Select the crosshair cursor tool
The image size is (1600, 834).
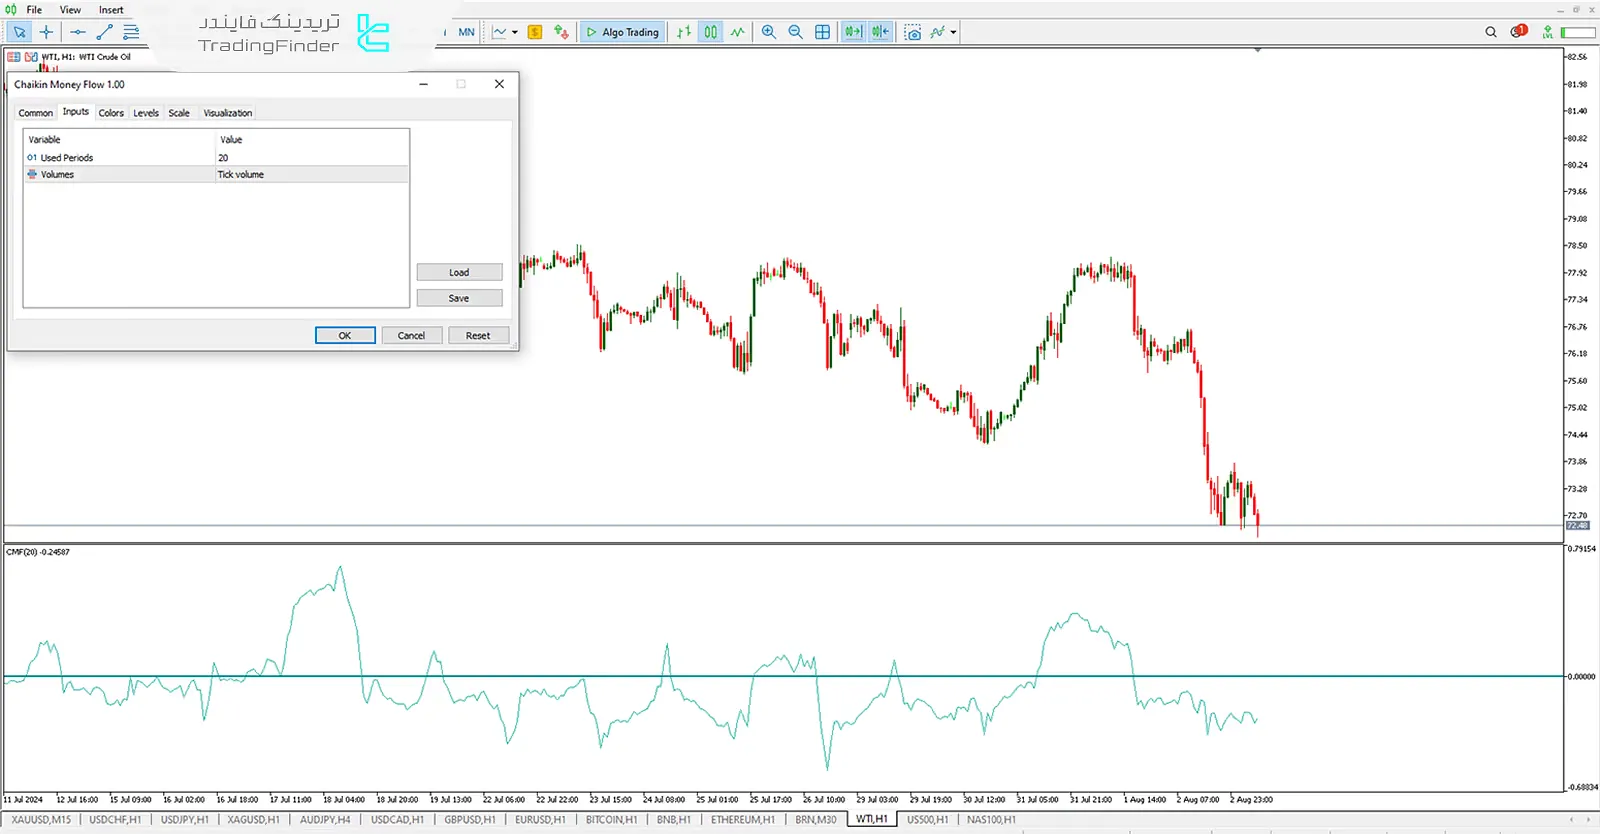[x=46, y=32]
